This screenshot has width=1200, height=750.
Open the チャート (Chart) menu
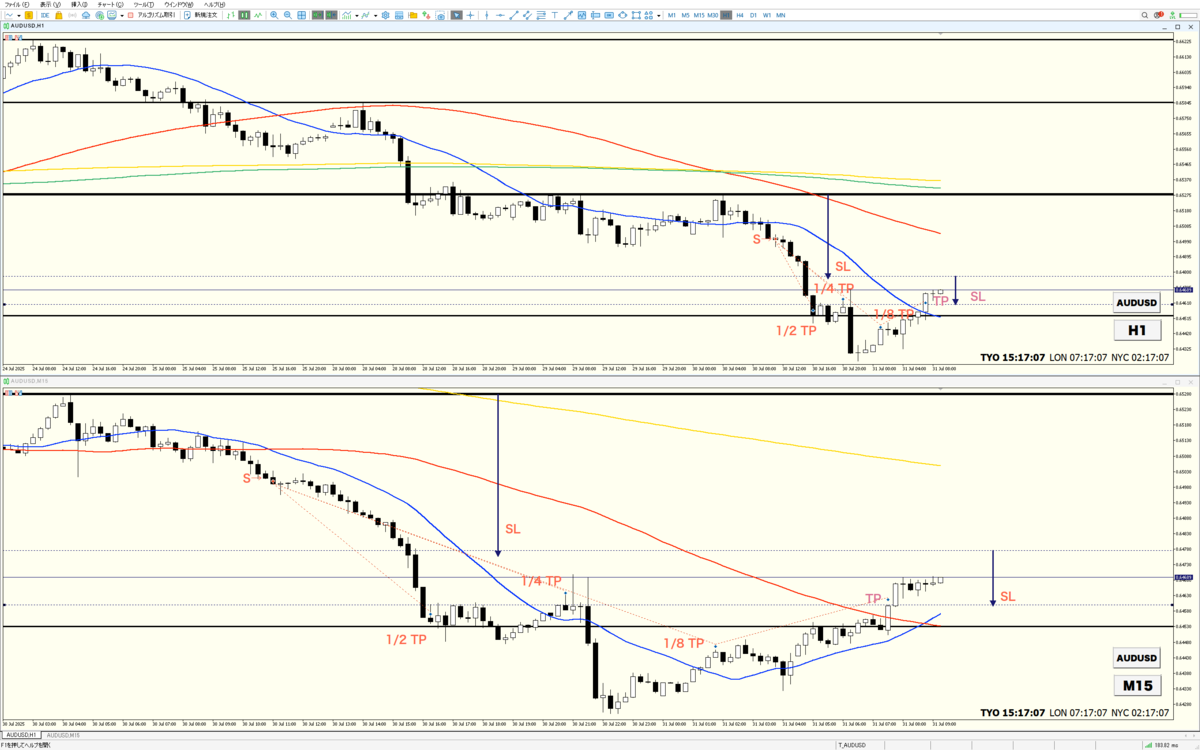coord(110,5)
